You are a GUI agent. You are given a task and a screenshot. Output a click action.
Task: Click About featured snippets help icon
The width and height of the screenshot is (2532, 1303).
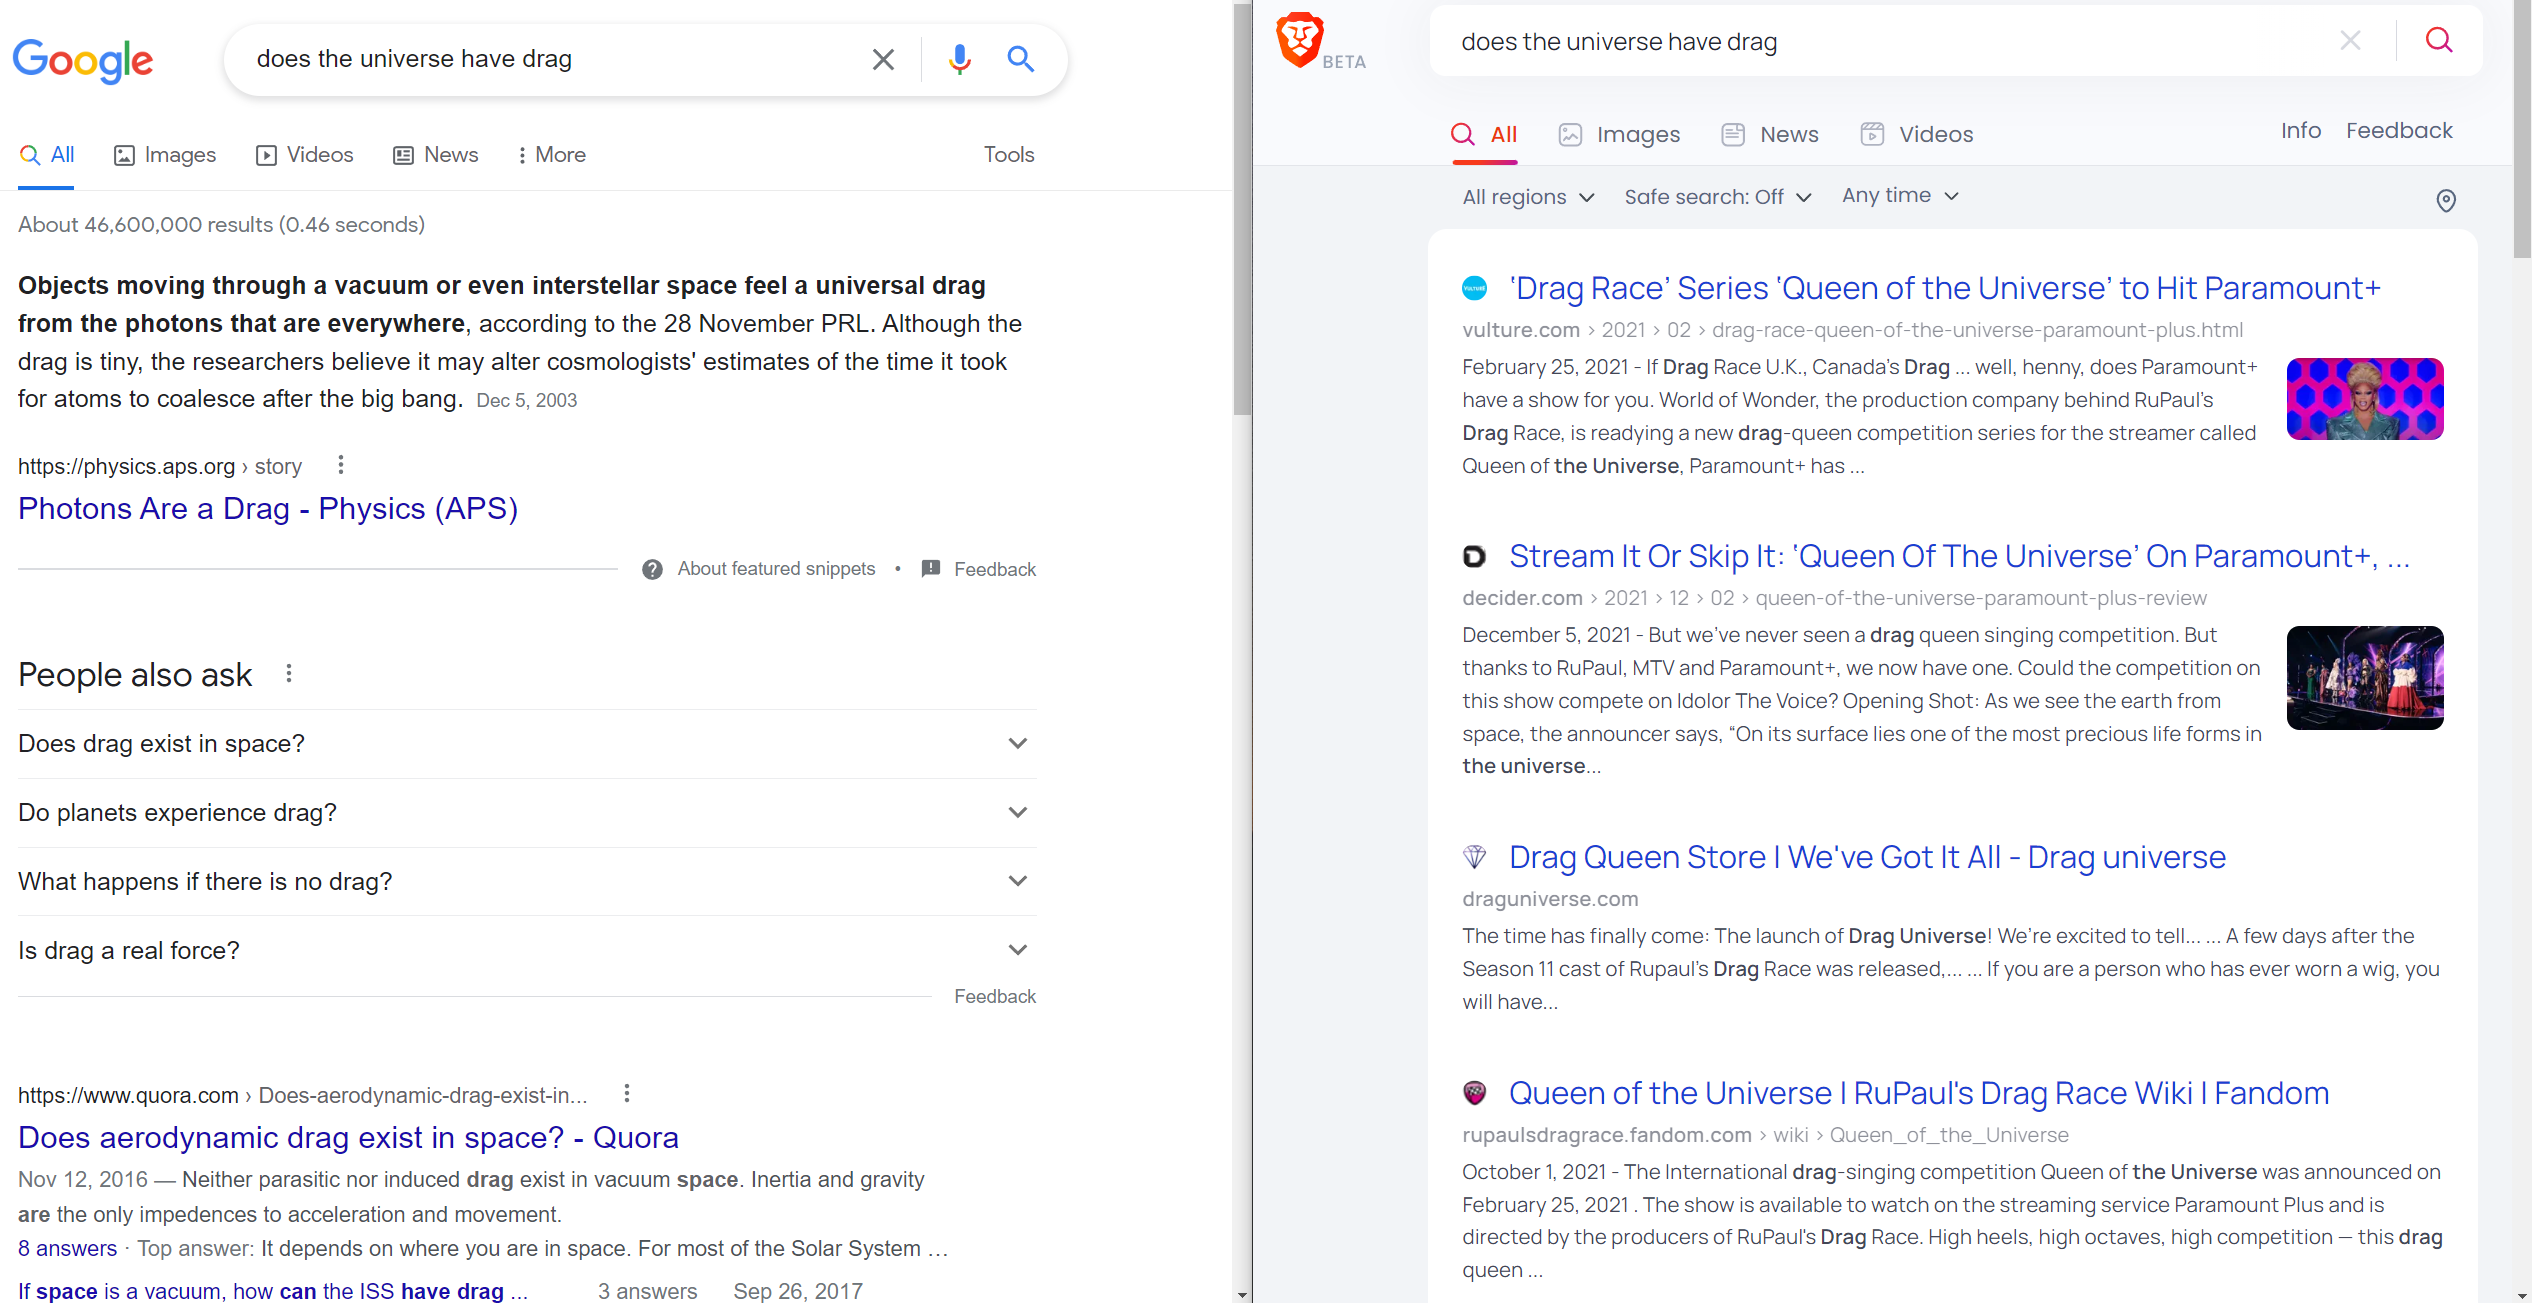point(652,569)
